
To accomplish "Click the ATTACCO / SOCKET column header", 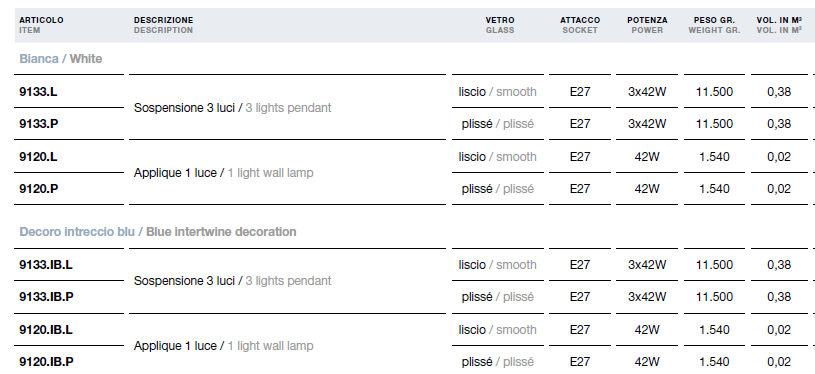I will [580, 25].
